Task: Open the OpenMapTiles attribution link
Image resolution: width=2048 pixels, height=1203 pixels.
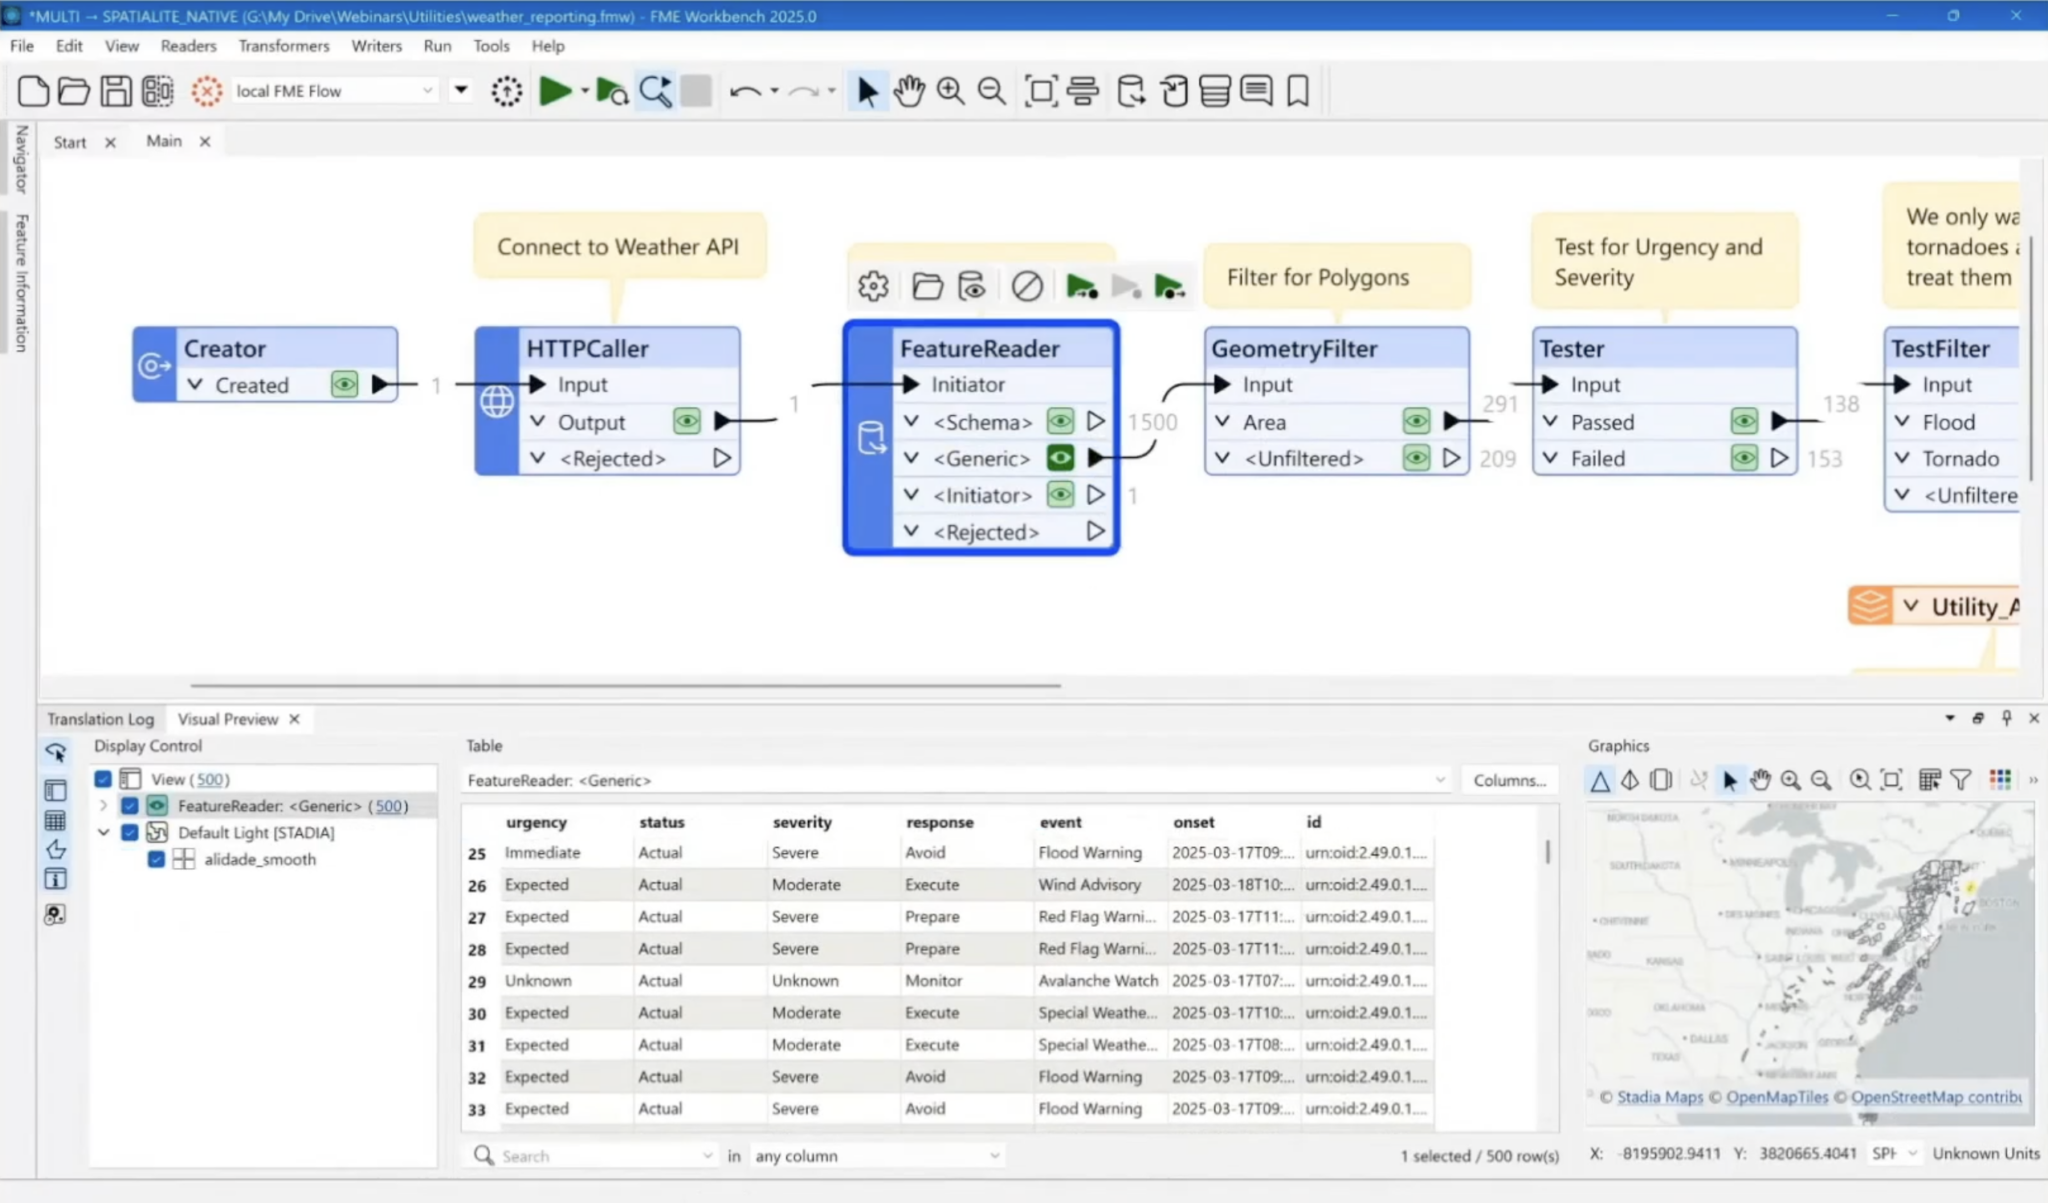Action: click(1776, 1097)
